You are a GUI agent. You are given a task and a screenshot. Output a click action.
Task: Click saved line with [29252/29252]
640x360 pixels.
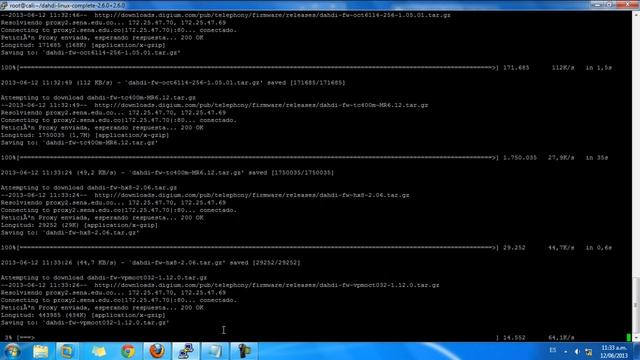150,263
